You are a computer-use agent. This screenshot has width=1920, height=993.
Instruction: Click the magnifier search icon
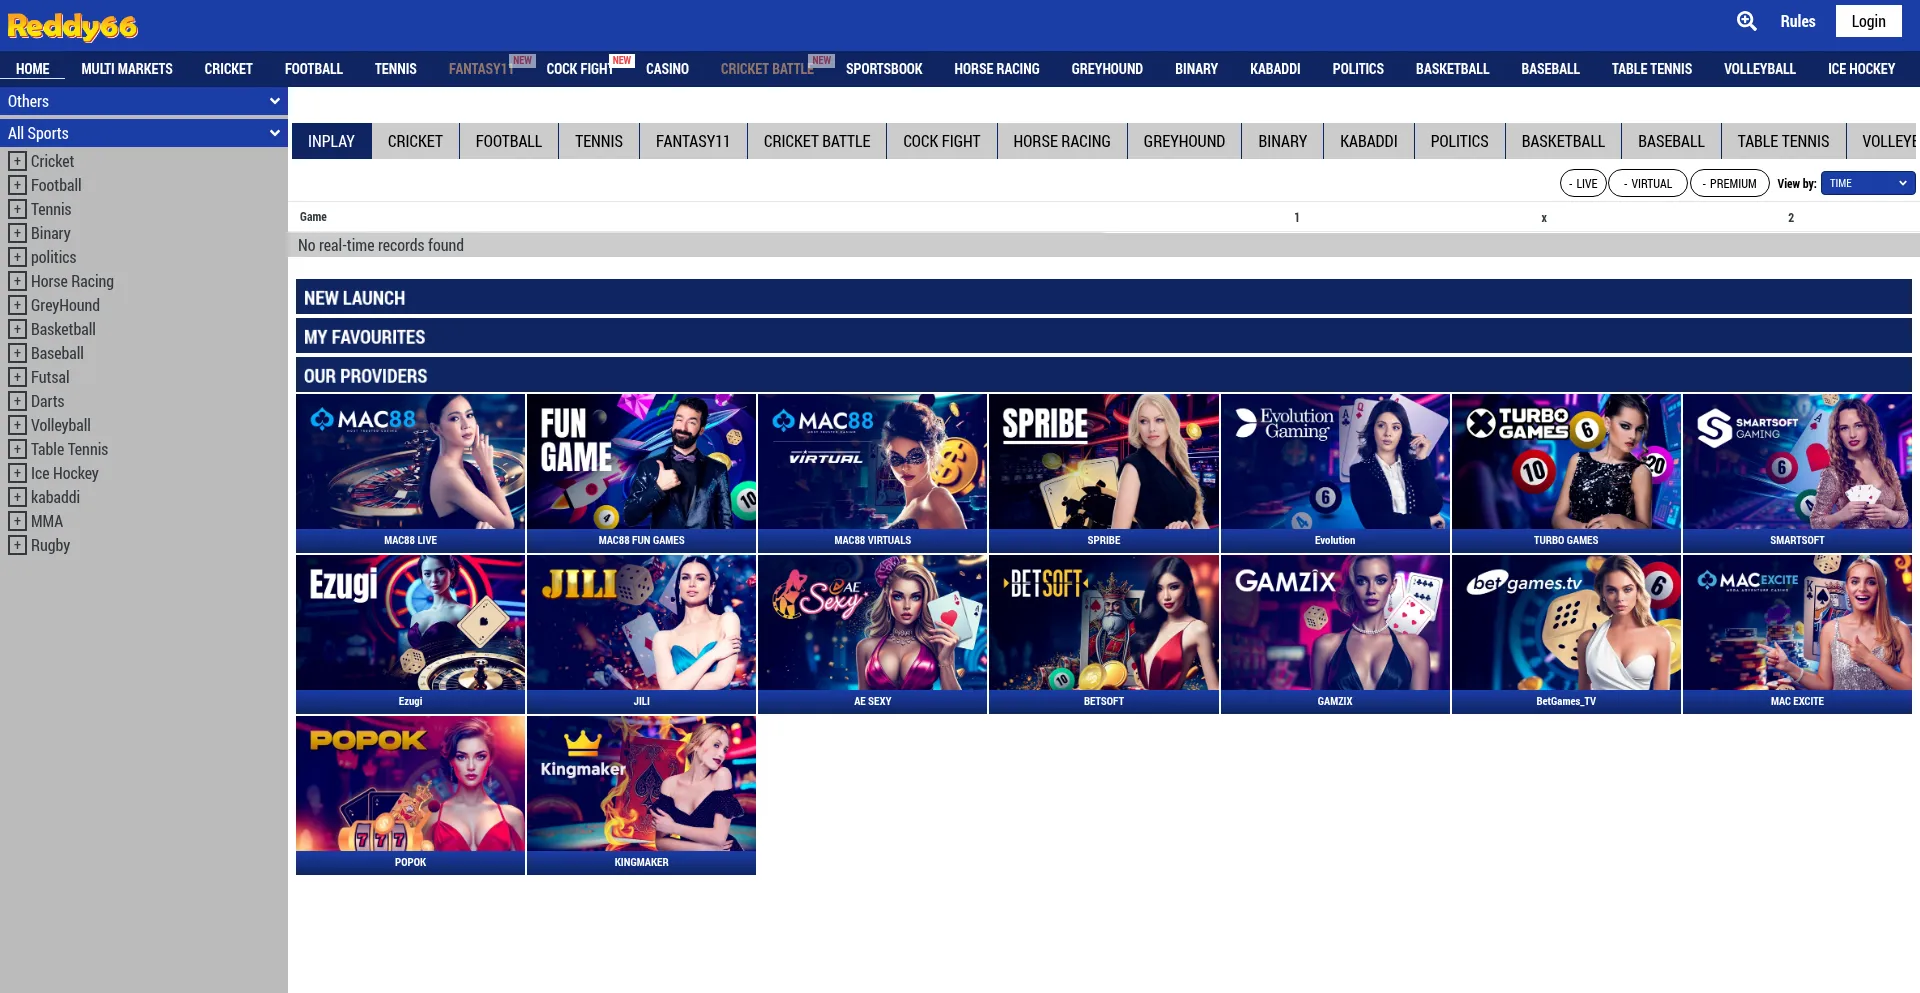1747,21
